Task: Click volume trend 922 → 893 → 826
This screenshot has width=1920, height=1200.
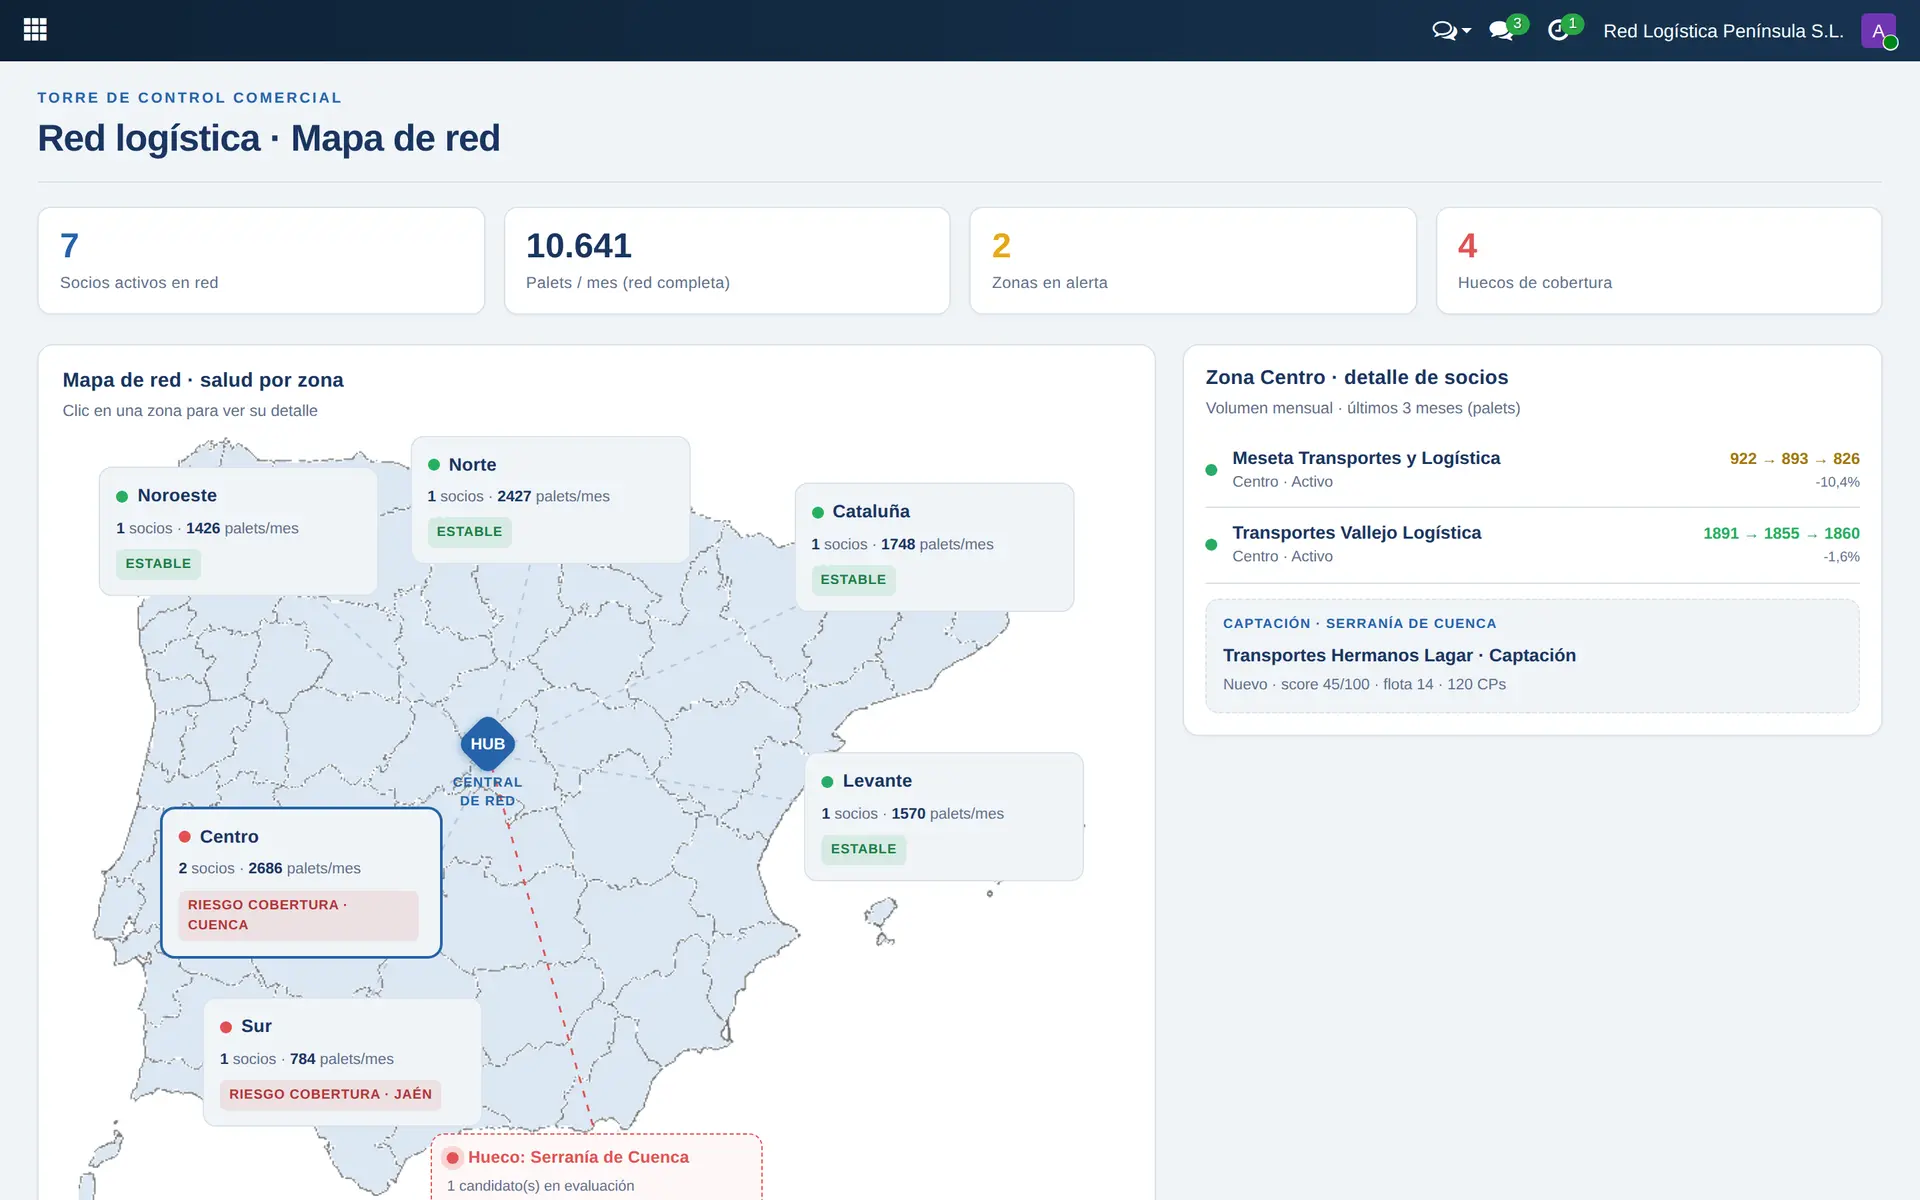Action: 1794,459
